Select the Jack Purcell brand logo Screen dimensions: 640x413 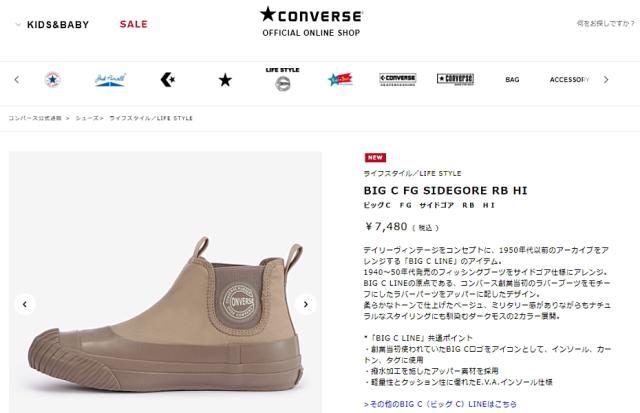pyautogui.click(x=110, y=80)
